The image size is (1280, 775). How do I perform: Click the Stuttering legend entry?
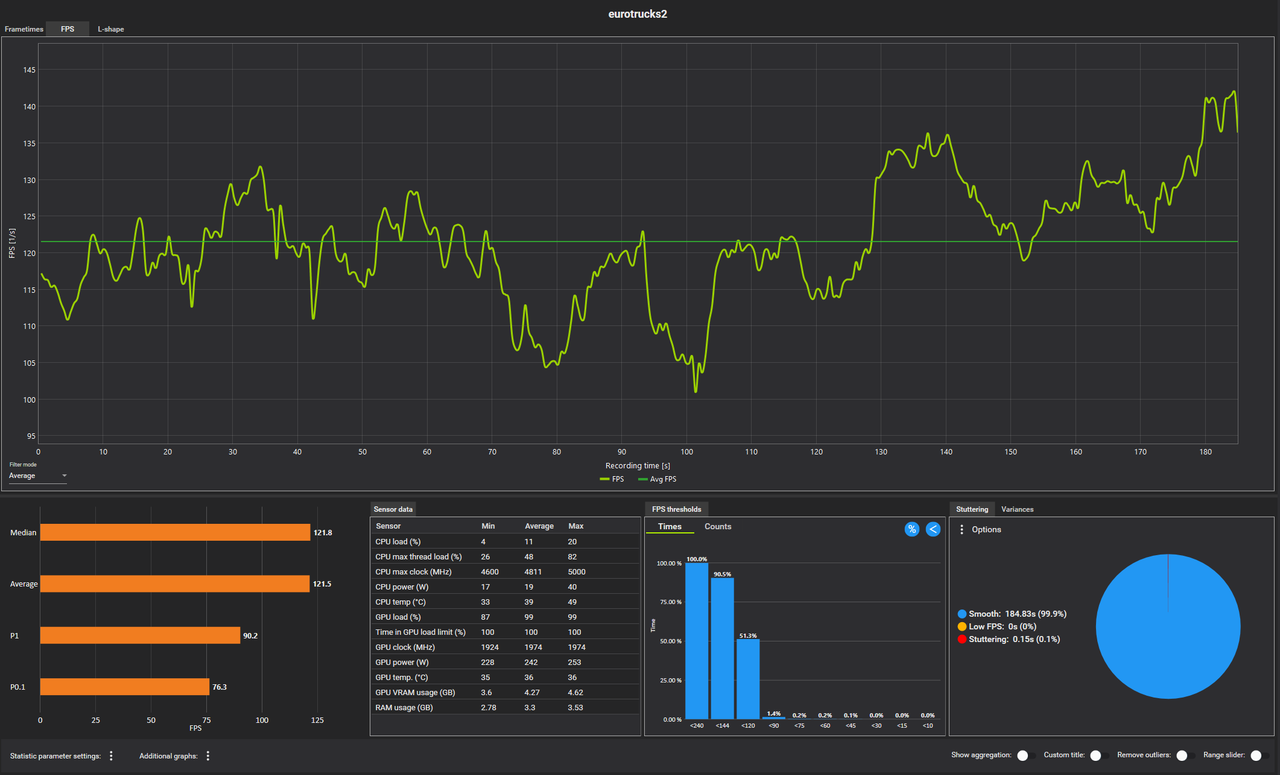(1008, 639)
